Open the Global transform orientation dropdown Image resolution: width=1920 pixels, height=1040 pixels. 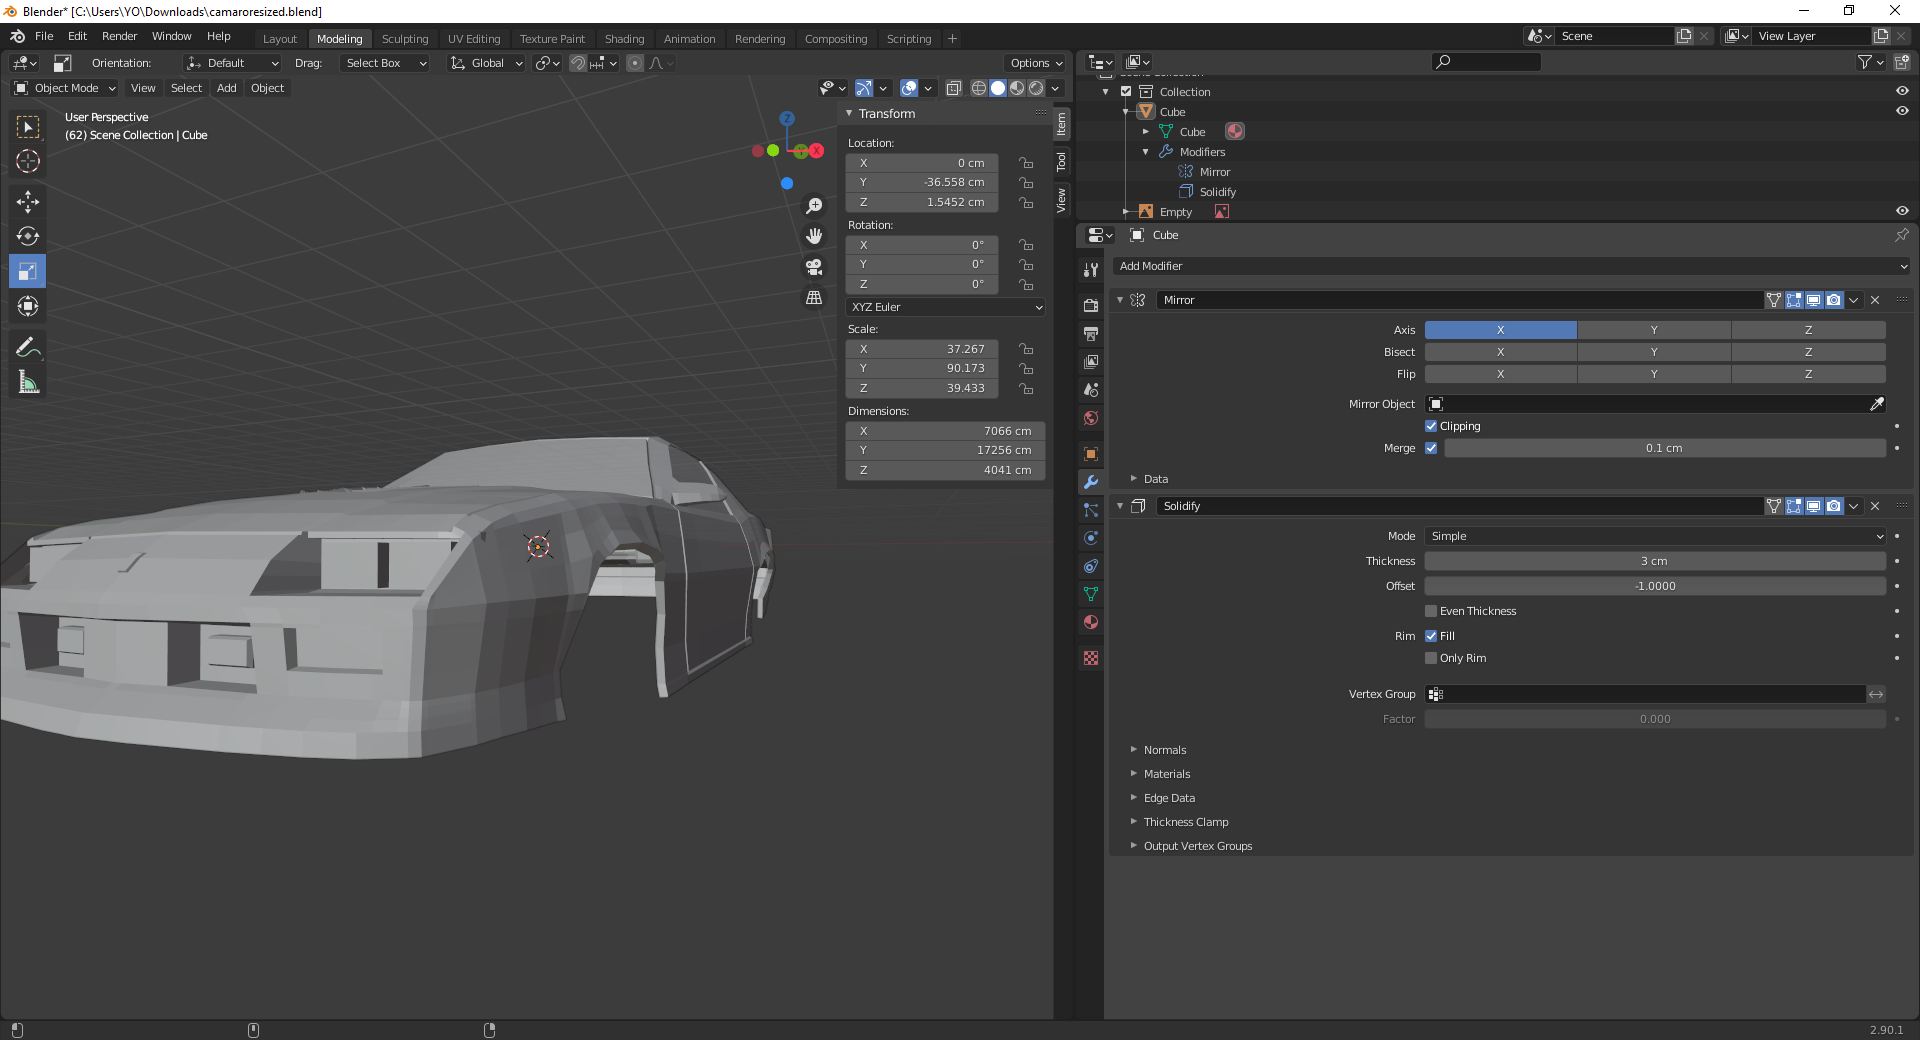coord(486,63)
